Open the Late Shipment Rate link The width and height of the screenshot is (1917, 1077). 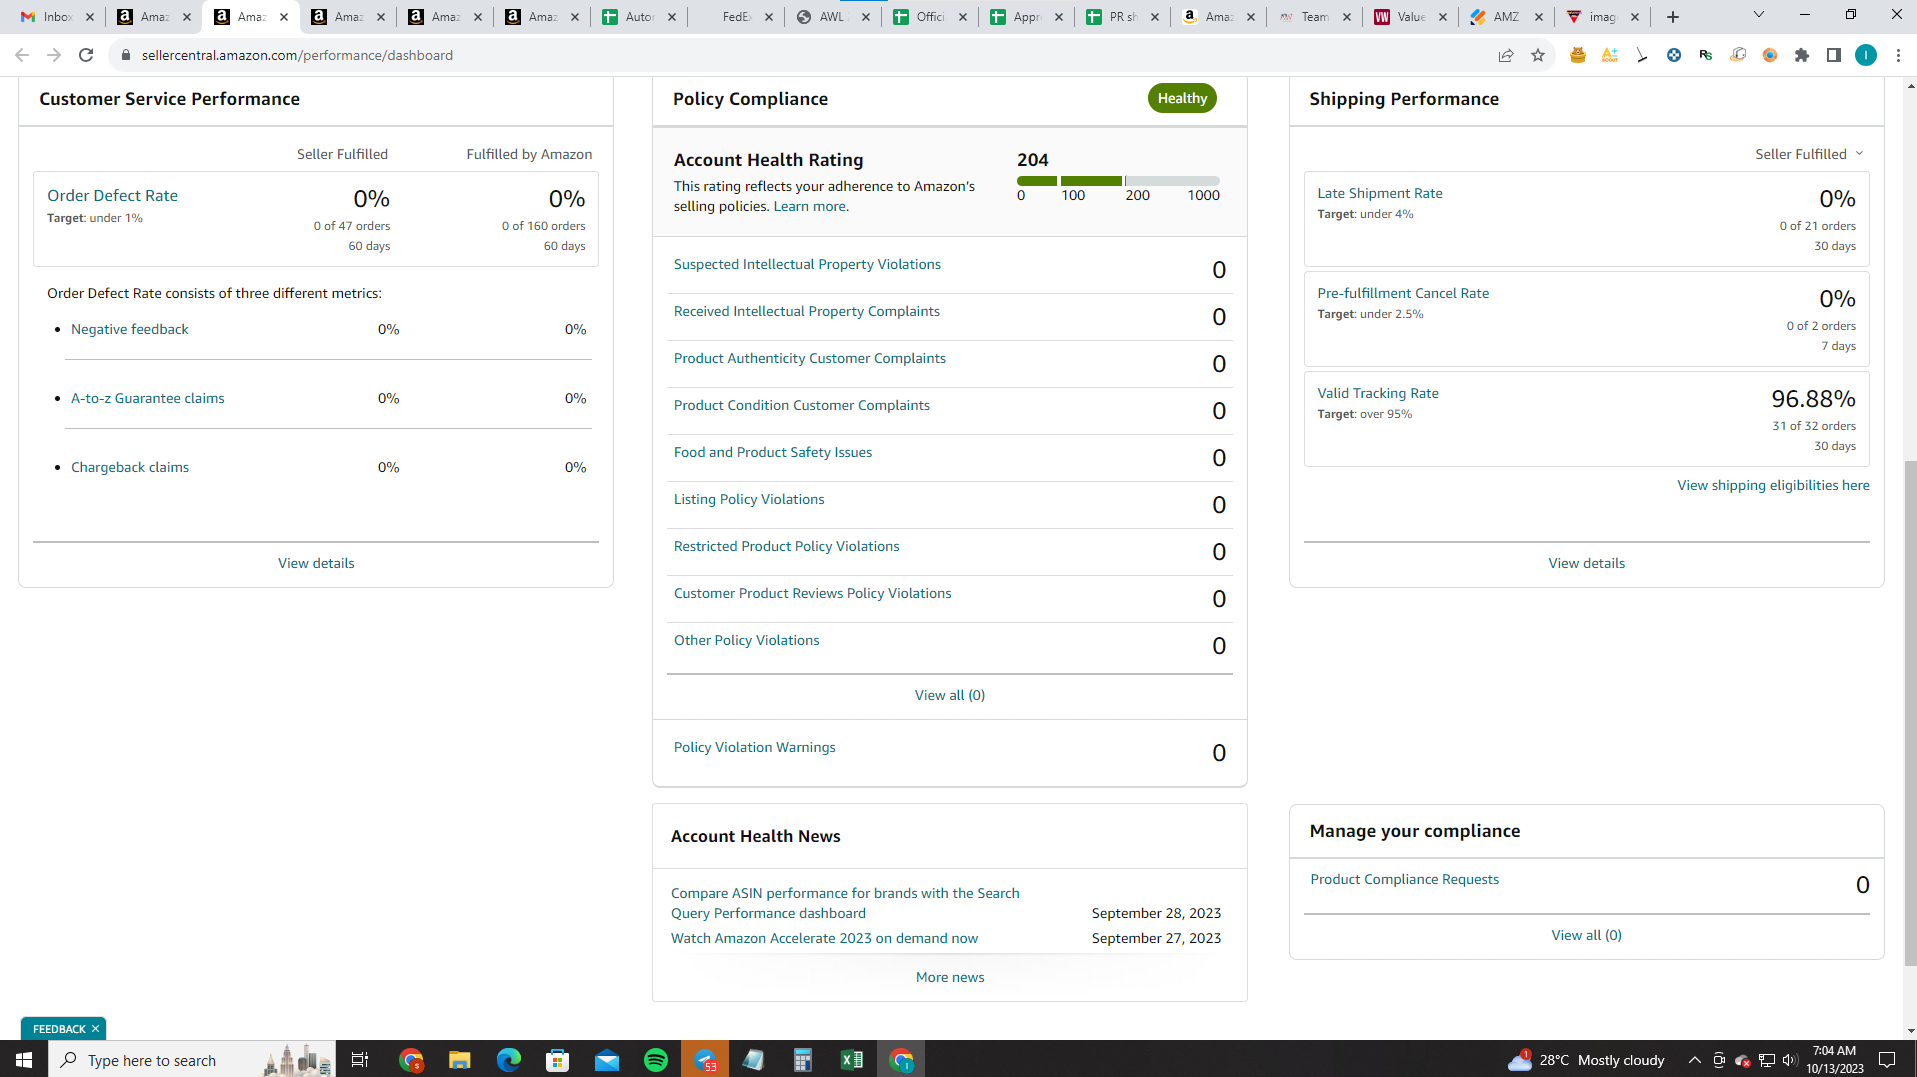click(x=1379, y=193)
